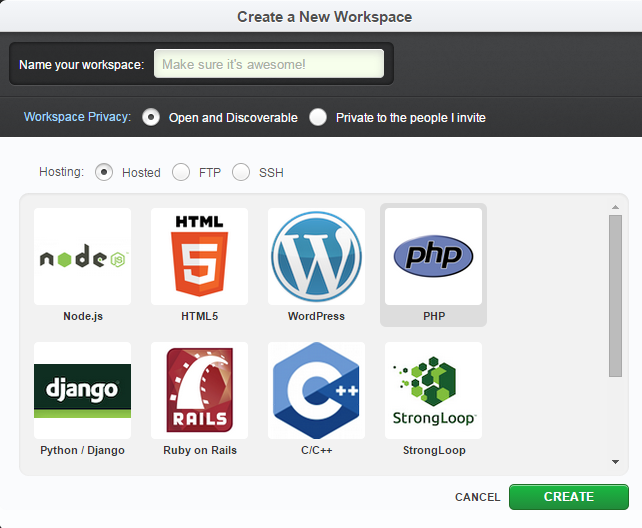This screenshot has height=528, width=642.
Task: Click the Workspace Privacy label link
Action: [77, 117]
